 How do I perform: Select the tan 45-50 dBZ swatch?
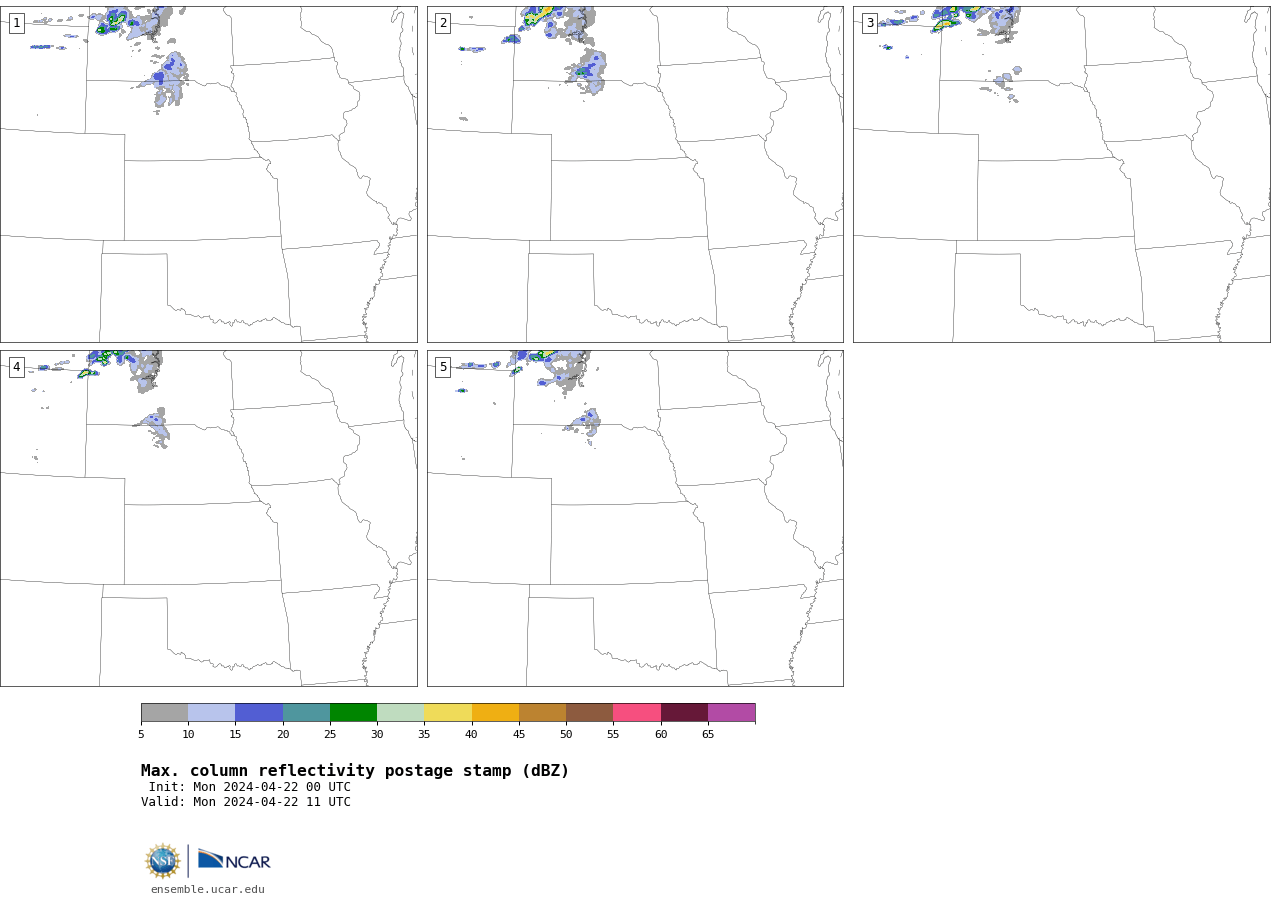click(542, 713)
